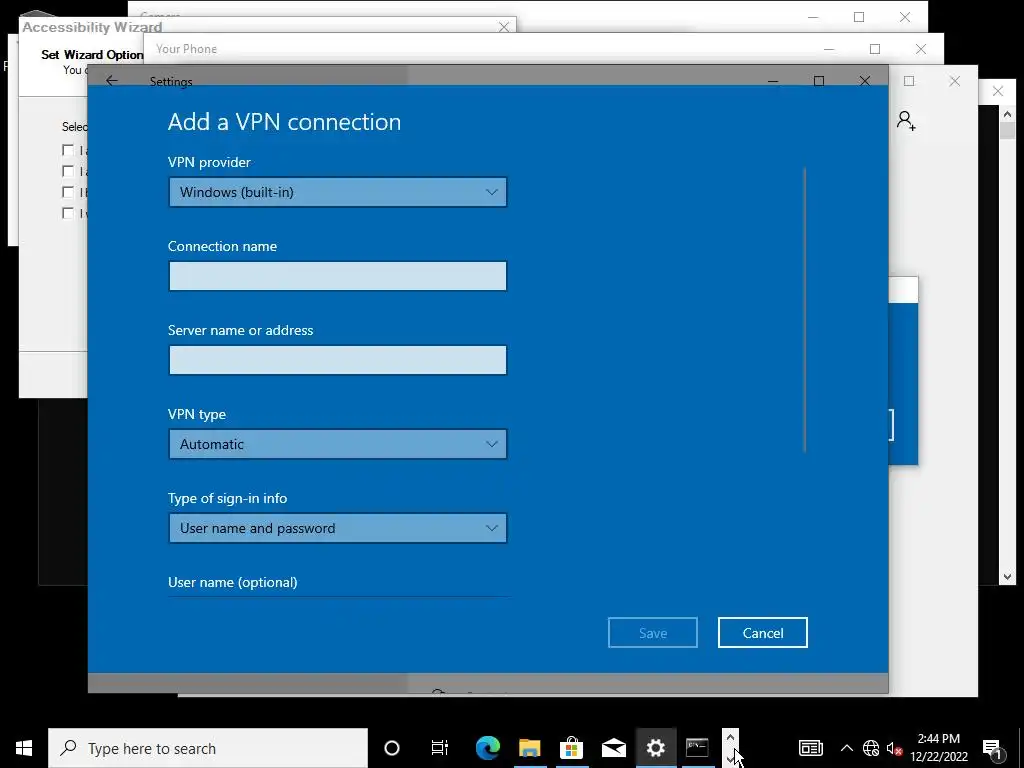Viewport: 1024px width, 768px height.
Task: Click the VPN dialog's vertical scrollbar
Action: pyautogui.click(x=805, y=310)
